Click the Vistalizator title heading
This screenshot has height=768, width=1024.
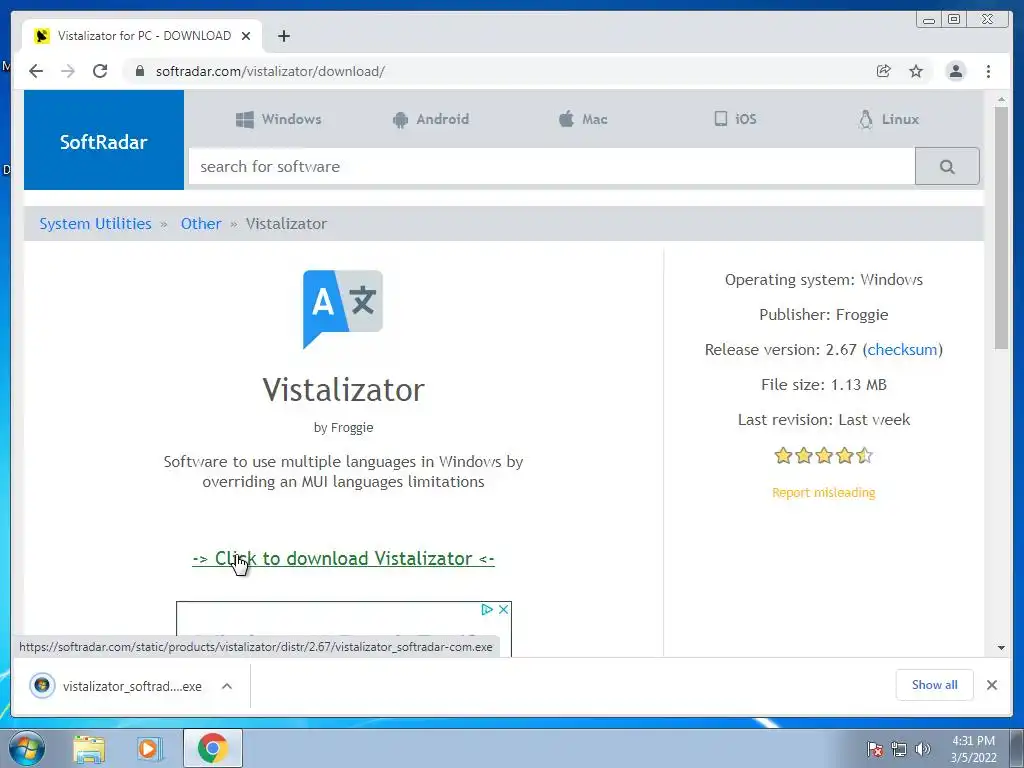tap(344, 390)
